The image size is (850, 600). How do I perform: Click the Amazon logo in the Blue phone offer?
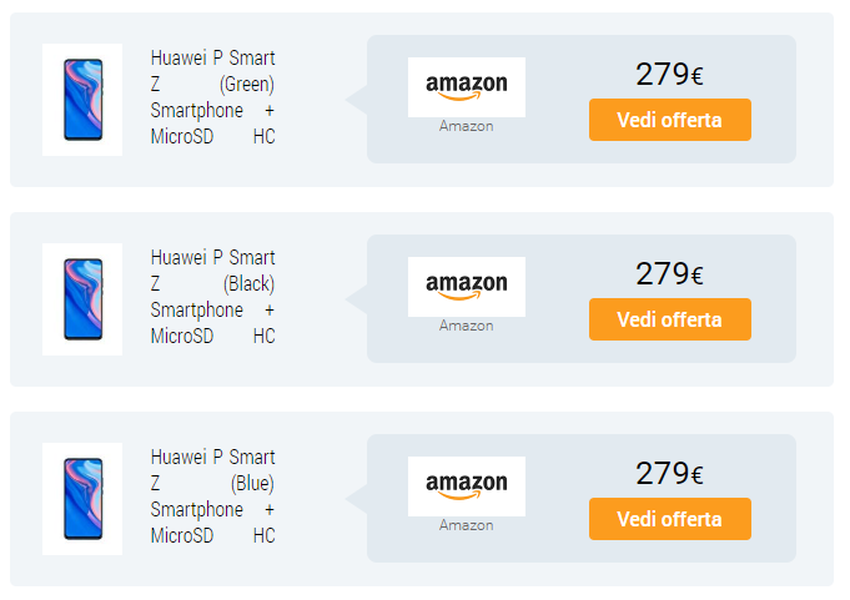(x=466, y=486)
